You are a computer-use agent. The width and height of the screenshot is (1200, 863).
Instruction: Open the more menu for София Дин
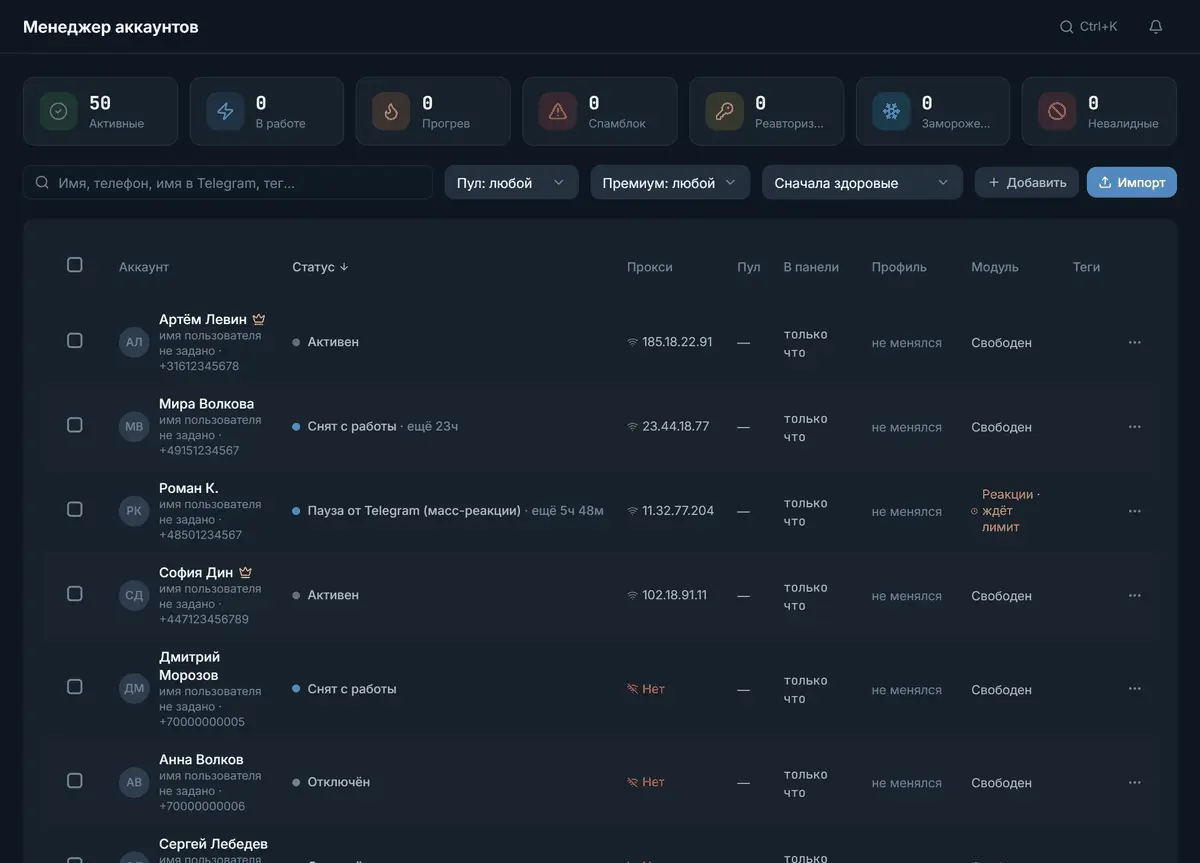click(x=1134, y=596)
